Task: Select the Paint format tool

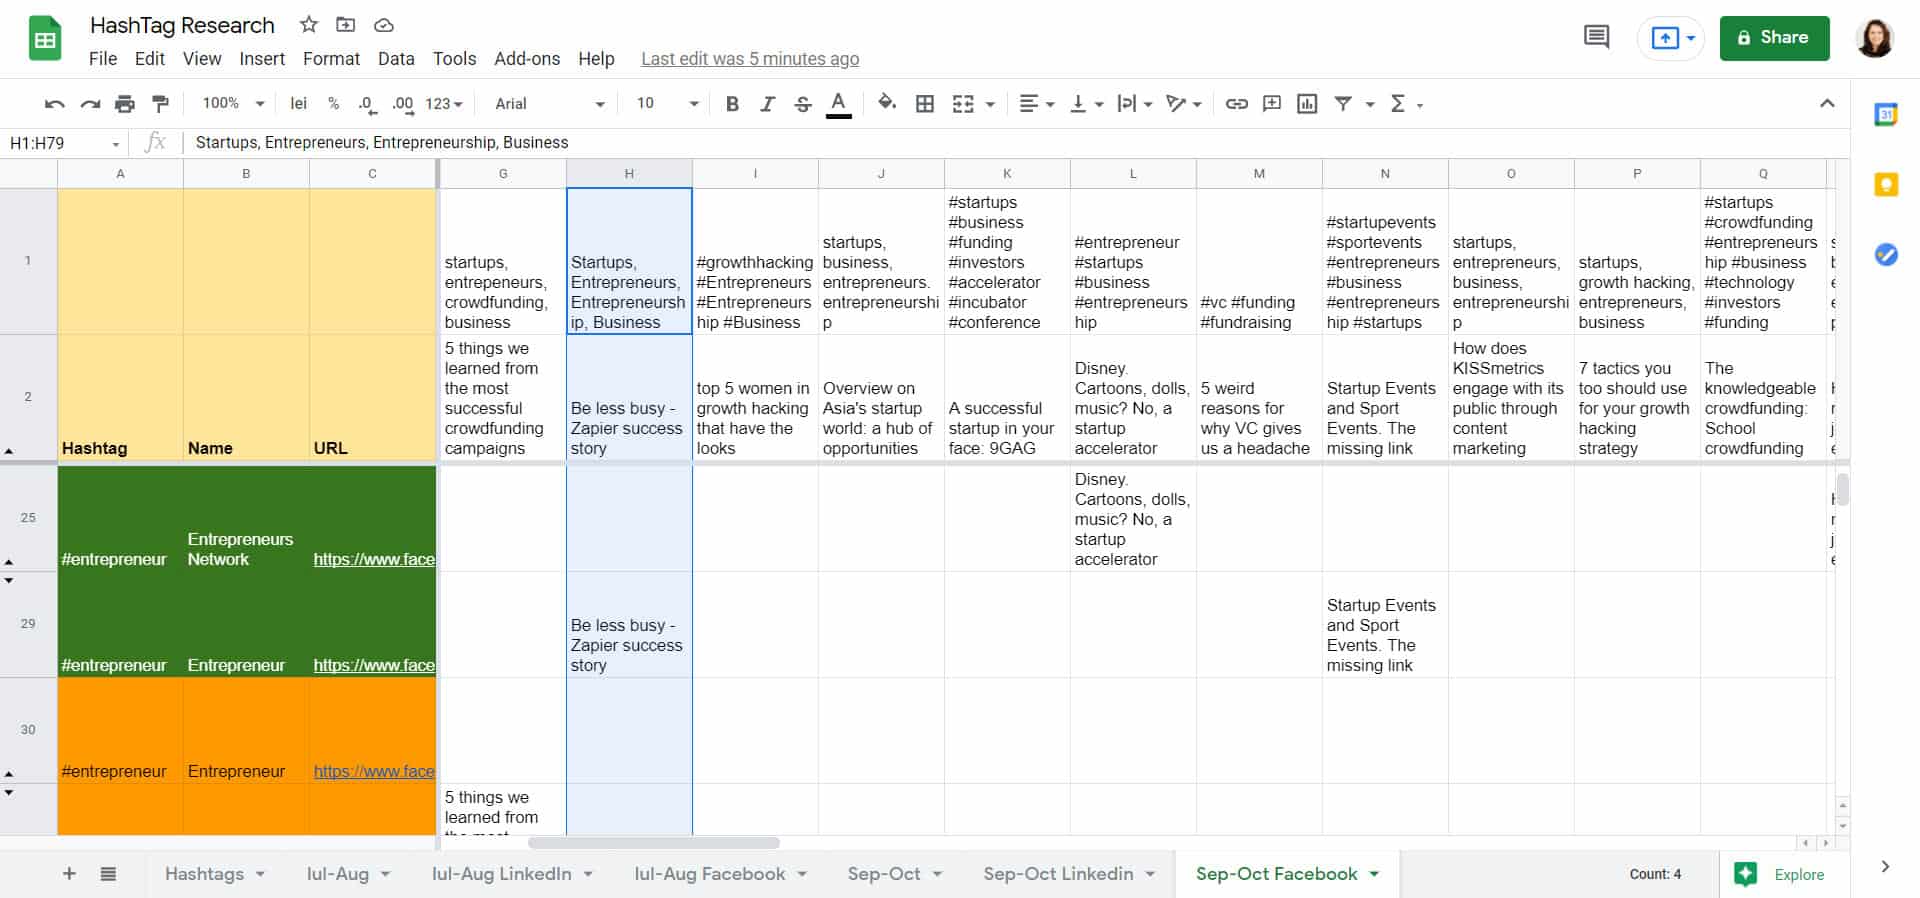Action: coord(160,104)
